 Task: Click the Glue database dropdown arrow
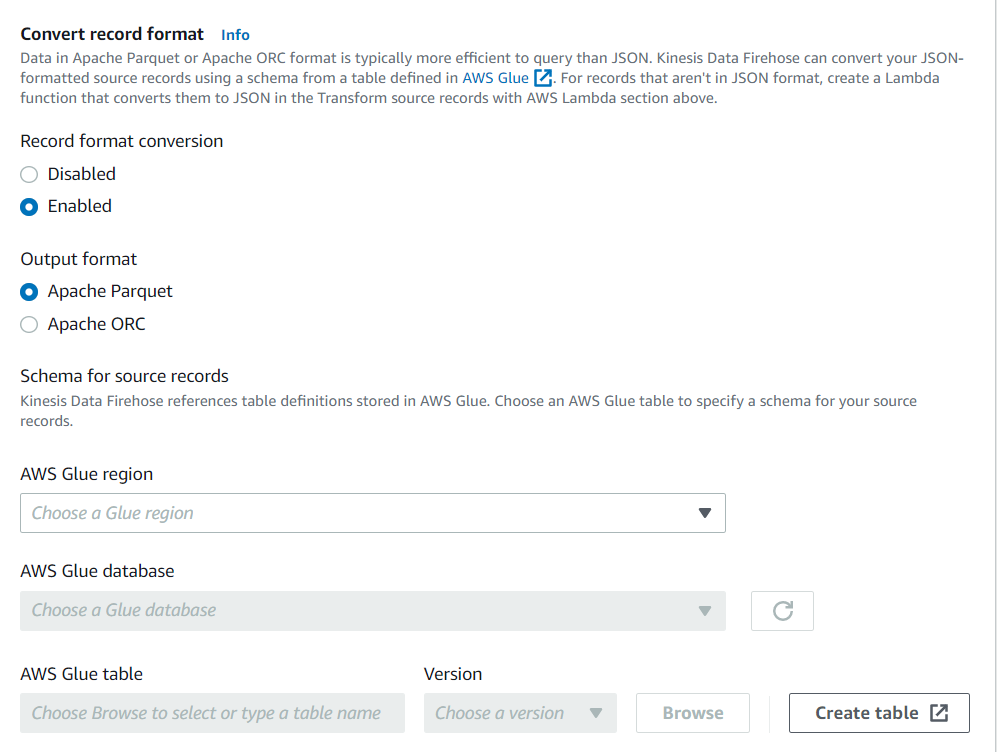705,611
